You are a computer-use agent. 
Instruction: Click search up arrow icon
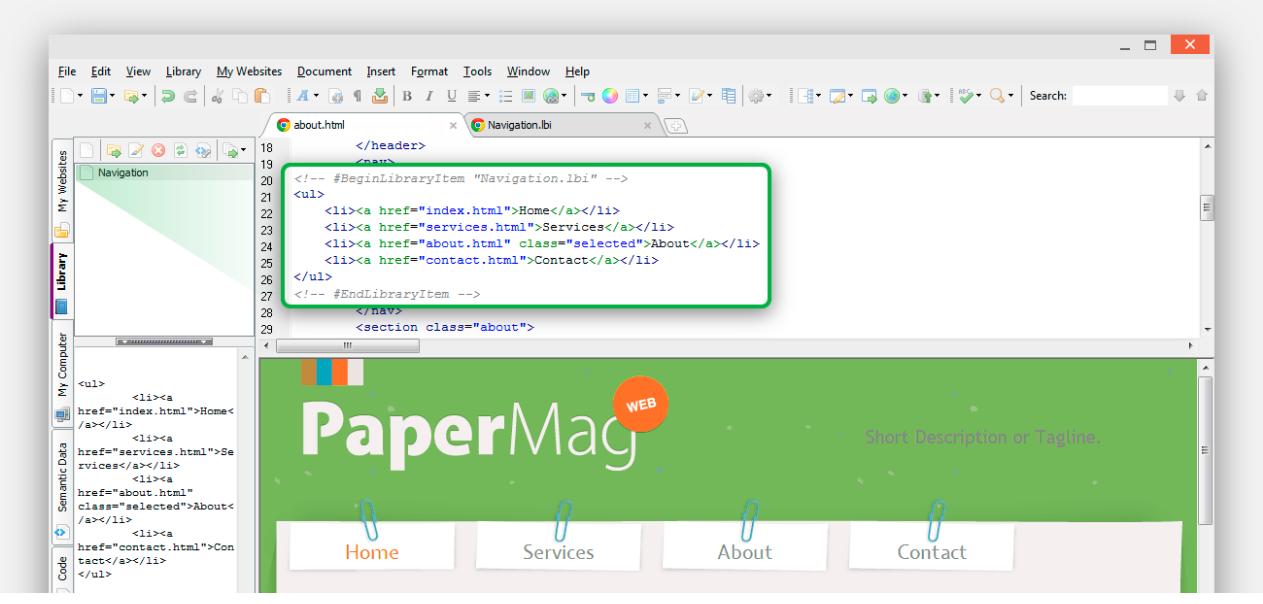(x=1202, y=96)
